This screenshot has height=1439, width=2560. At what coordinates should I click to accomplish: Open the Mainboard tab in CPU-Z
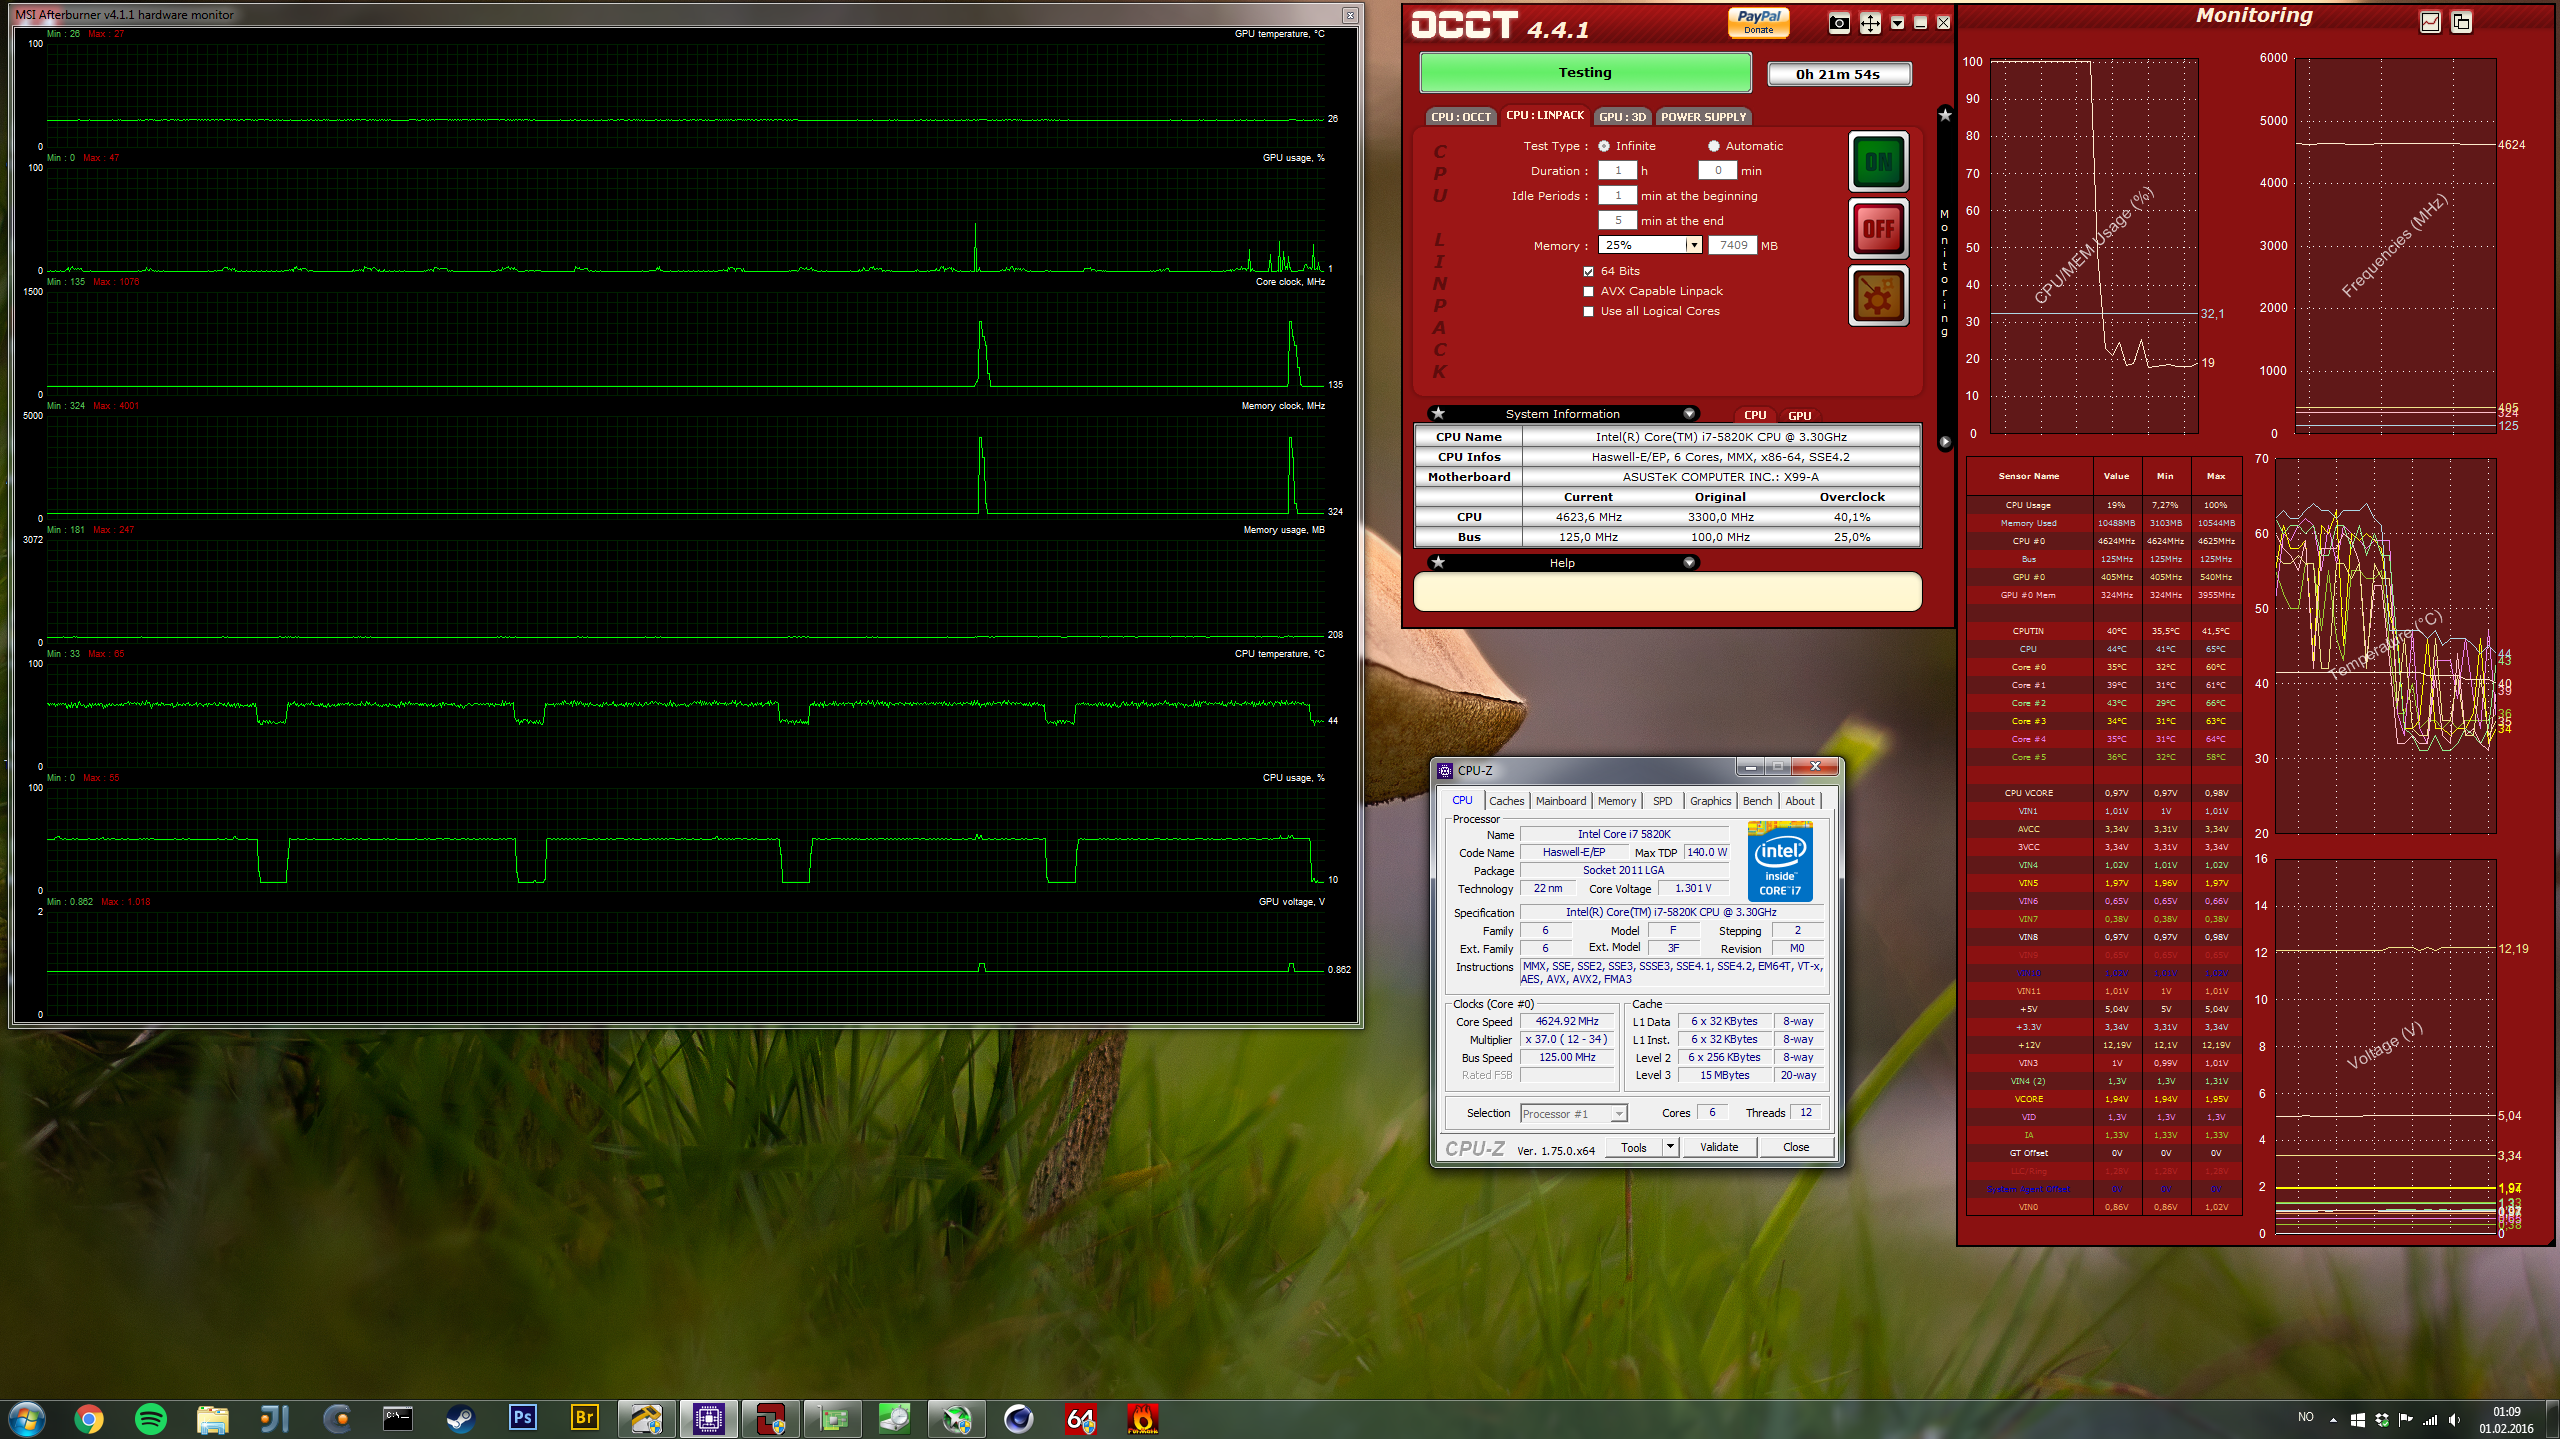pos(1560,801)
